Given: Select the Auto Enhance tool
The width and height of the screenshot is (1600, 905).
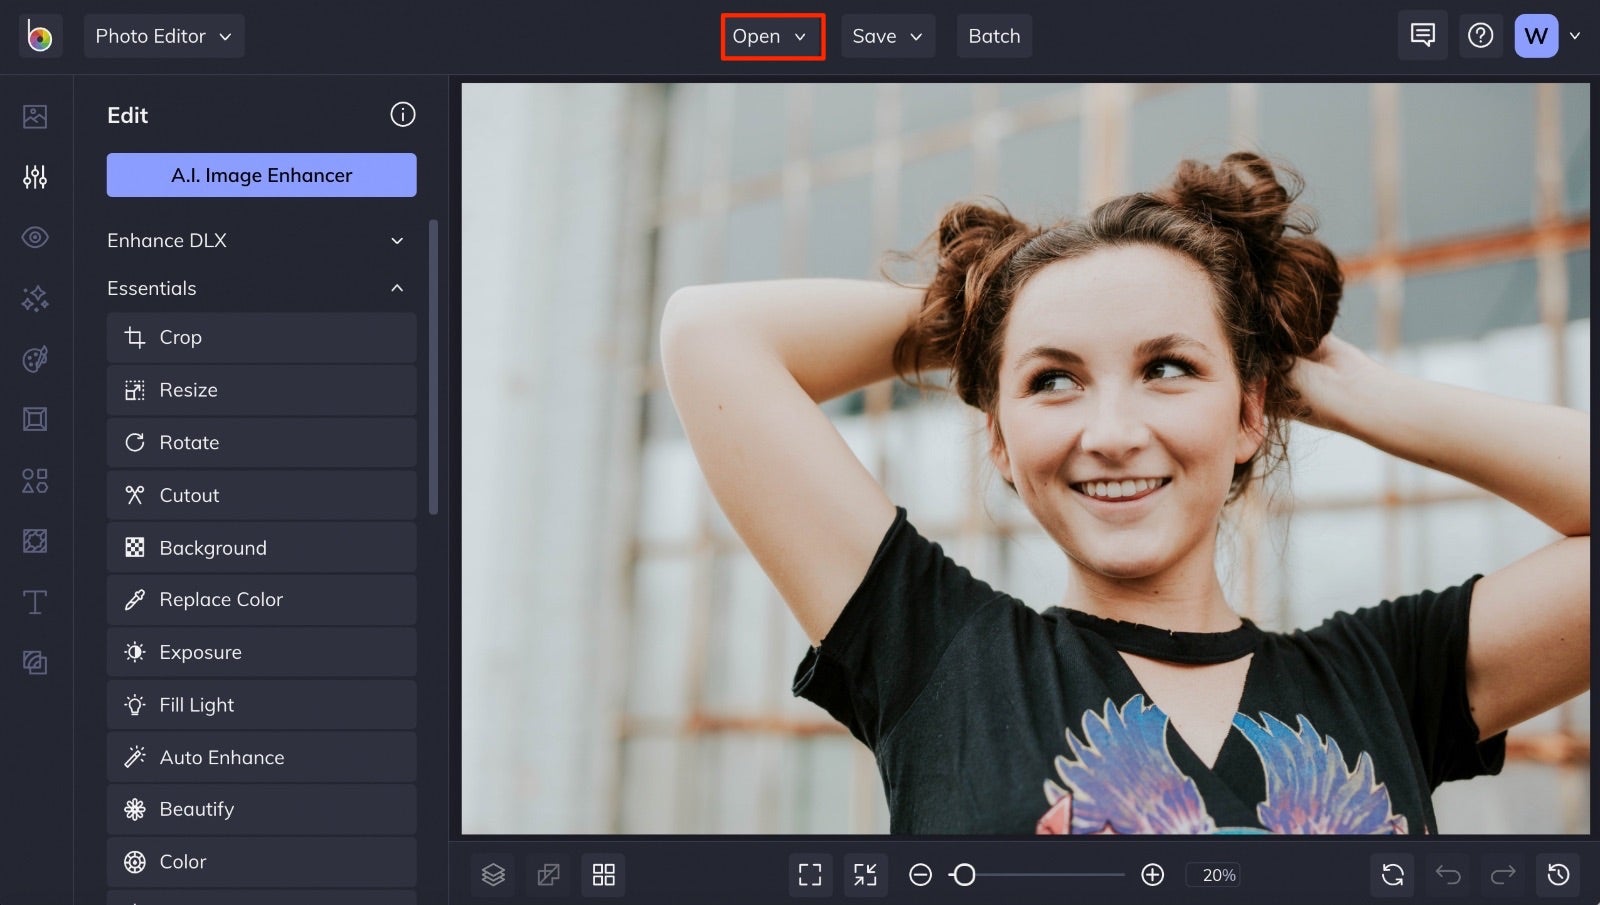Looking at the screenshot, I should [261, 757].
